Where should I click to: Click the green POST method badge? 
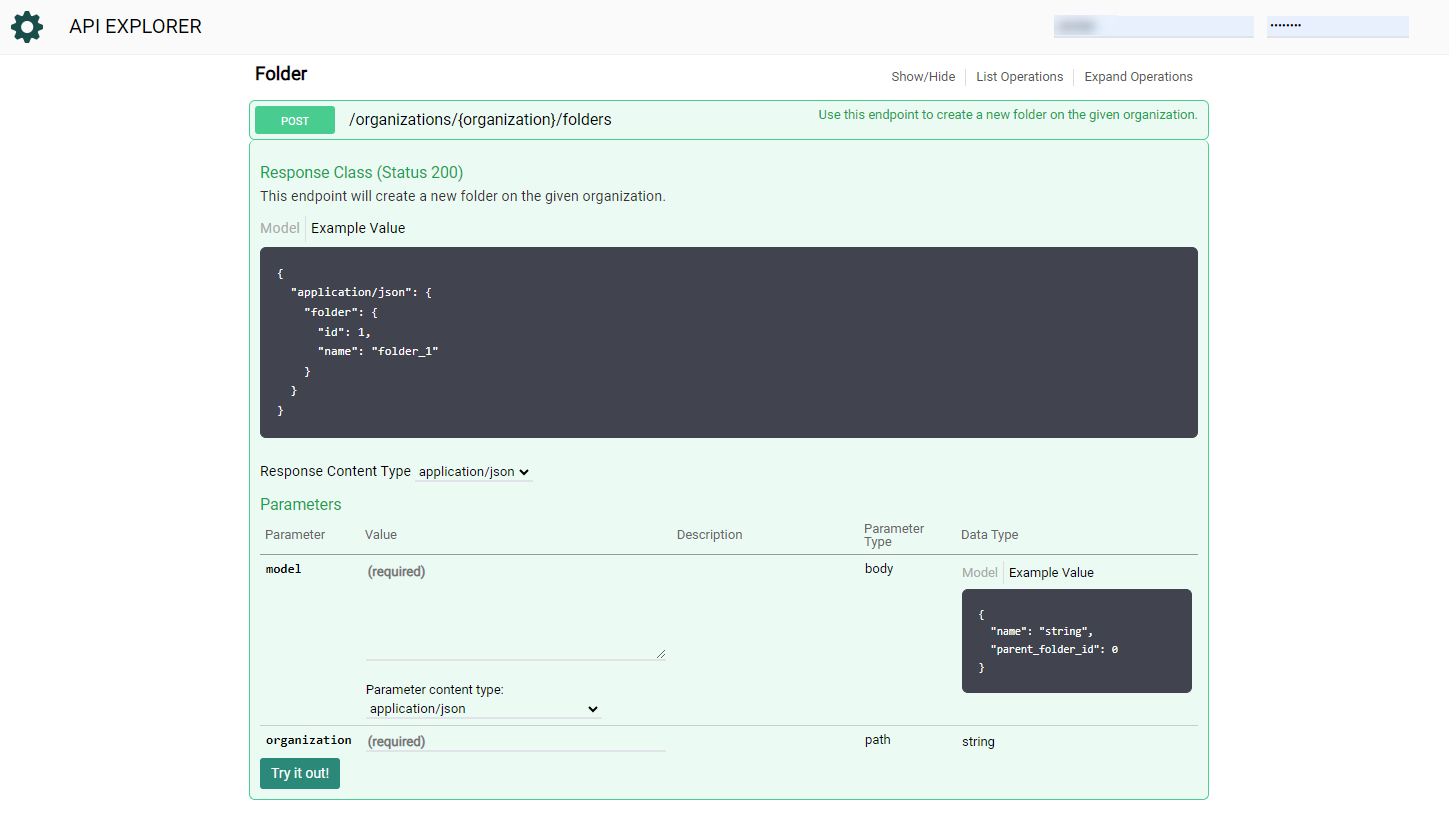295,120
